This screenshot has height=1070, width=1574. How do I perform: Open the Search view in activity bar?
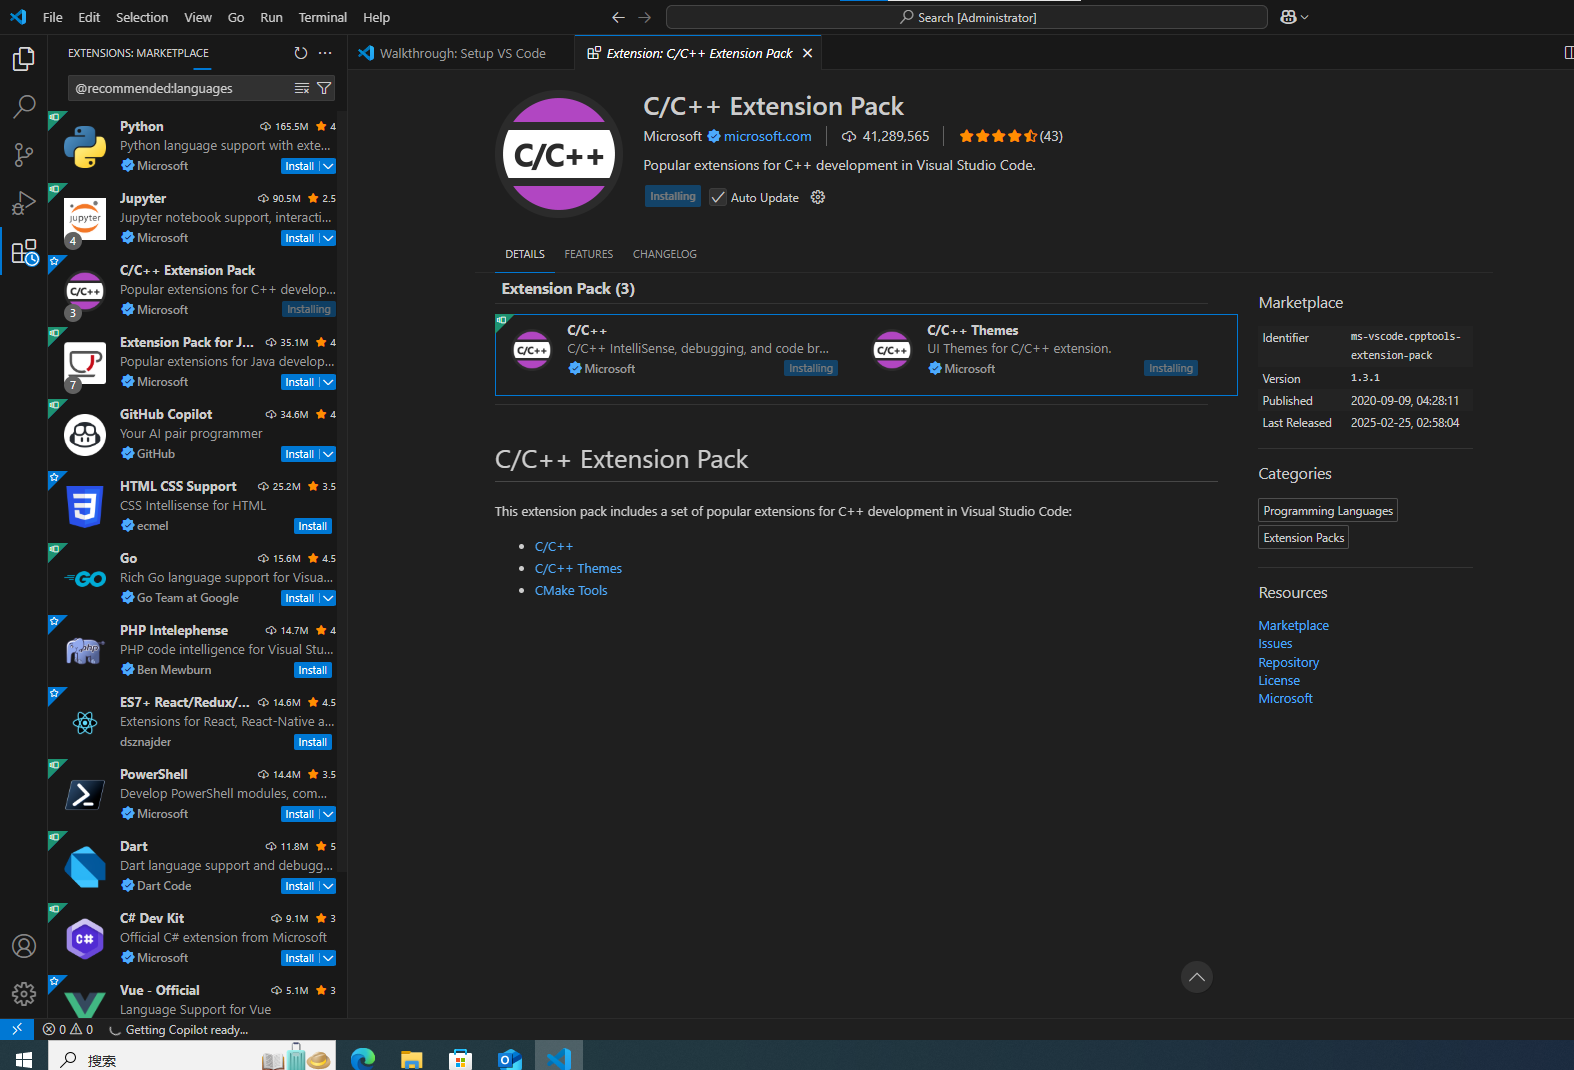click(24, 106)
